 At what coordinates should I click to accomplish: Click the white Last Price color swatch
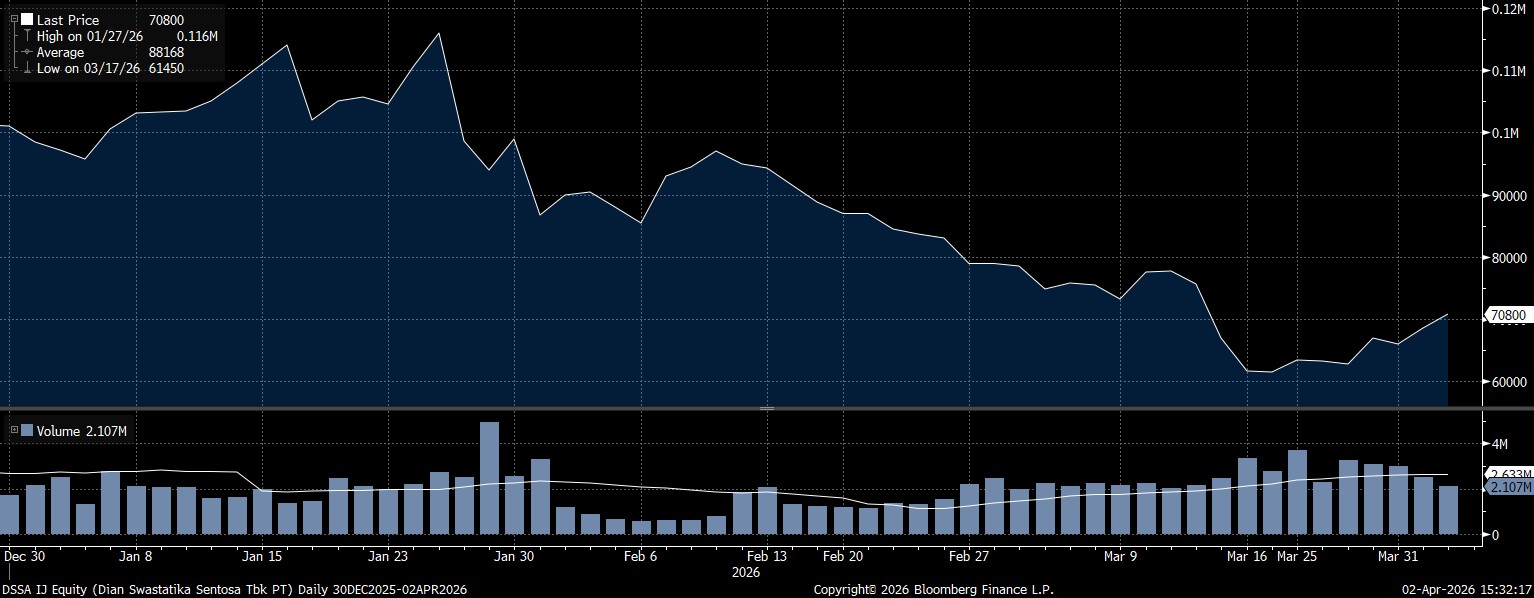point(27,19)
